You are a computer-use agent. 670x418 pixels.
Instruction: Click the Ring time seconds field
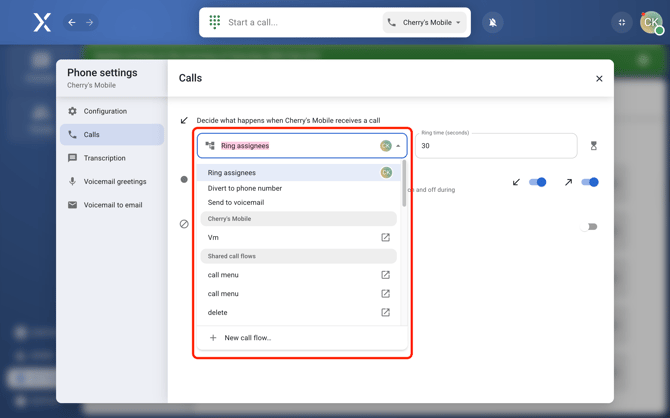pyautogui.click(x=496, y=146)
